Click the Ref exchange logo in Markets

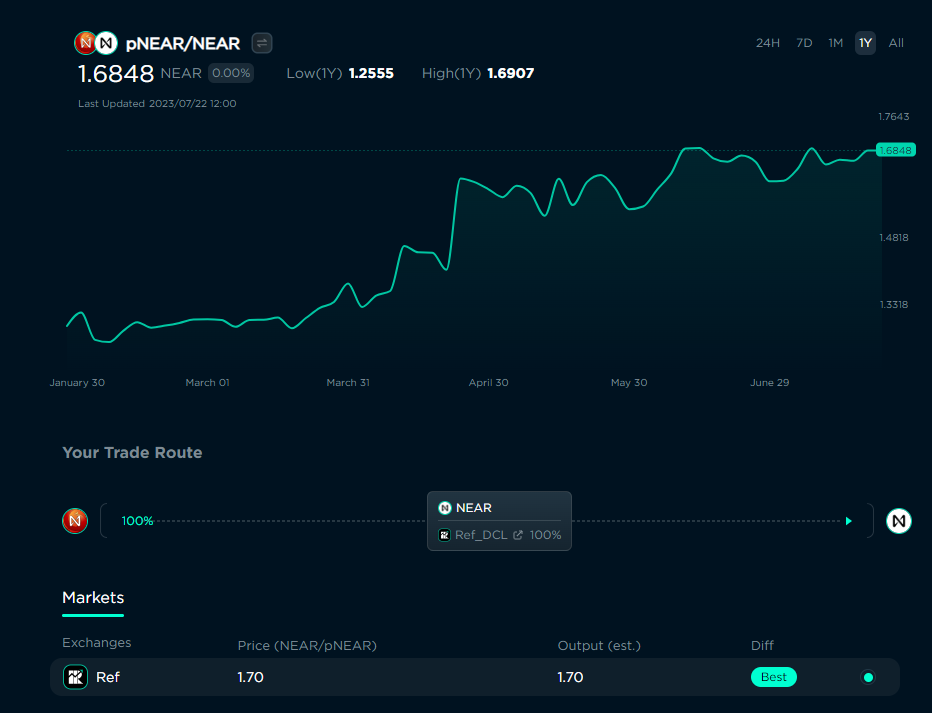point(76,677)
